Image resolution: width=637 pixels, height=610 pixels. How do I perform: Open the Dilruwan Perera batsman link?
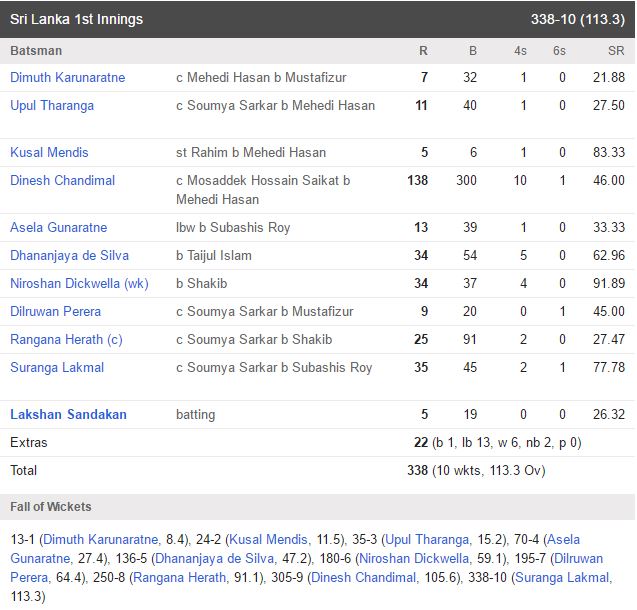(55, 311)
